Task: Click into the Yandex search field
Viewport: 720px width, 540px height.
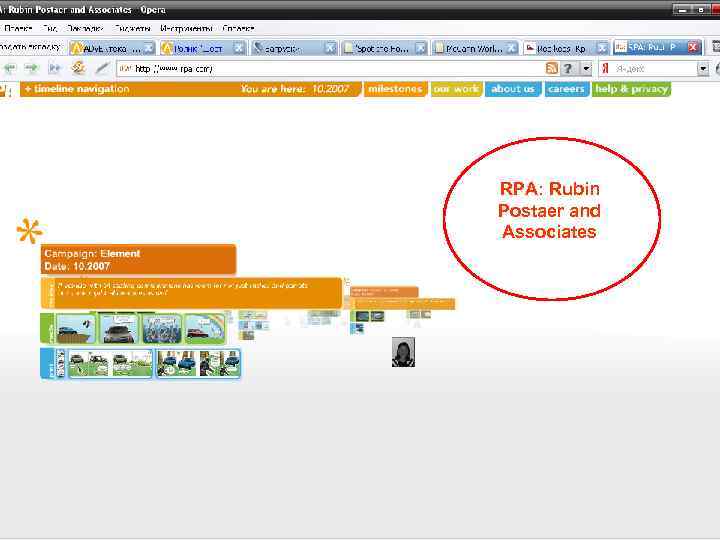Action: point(655,68)
